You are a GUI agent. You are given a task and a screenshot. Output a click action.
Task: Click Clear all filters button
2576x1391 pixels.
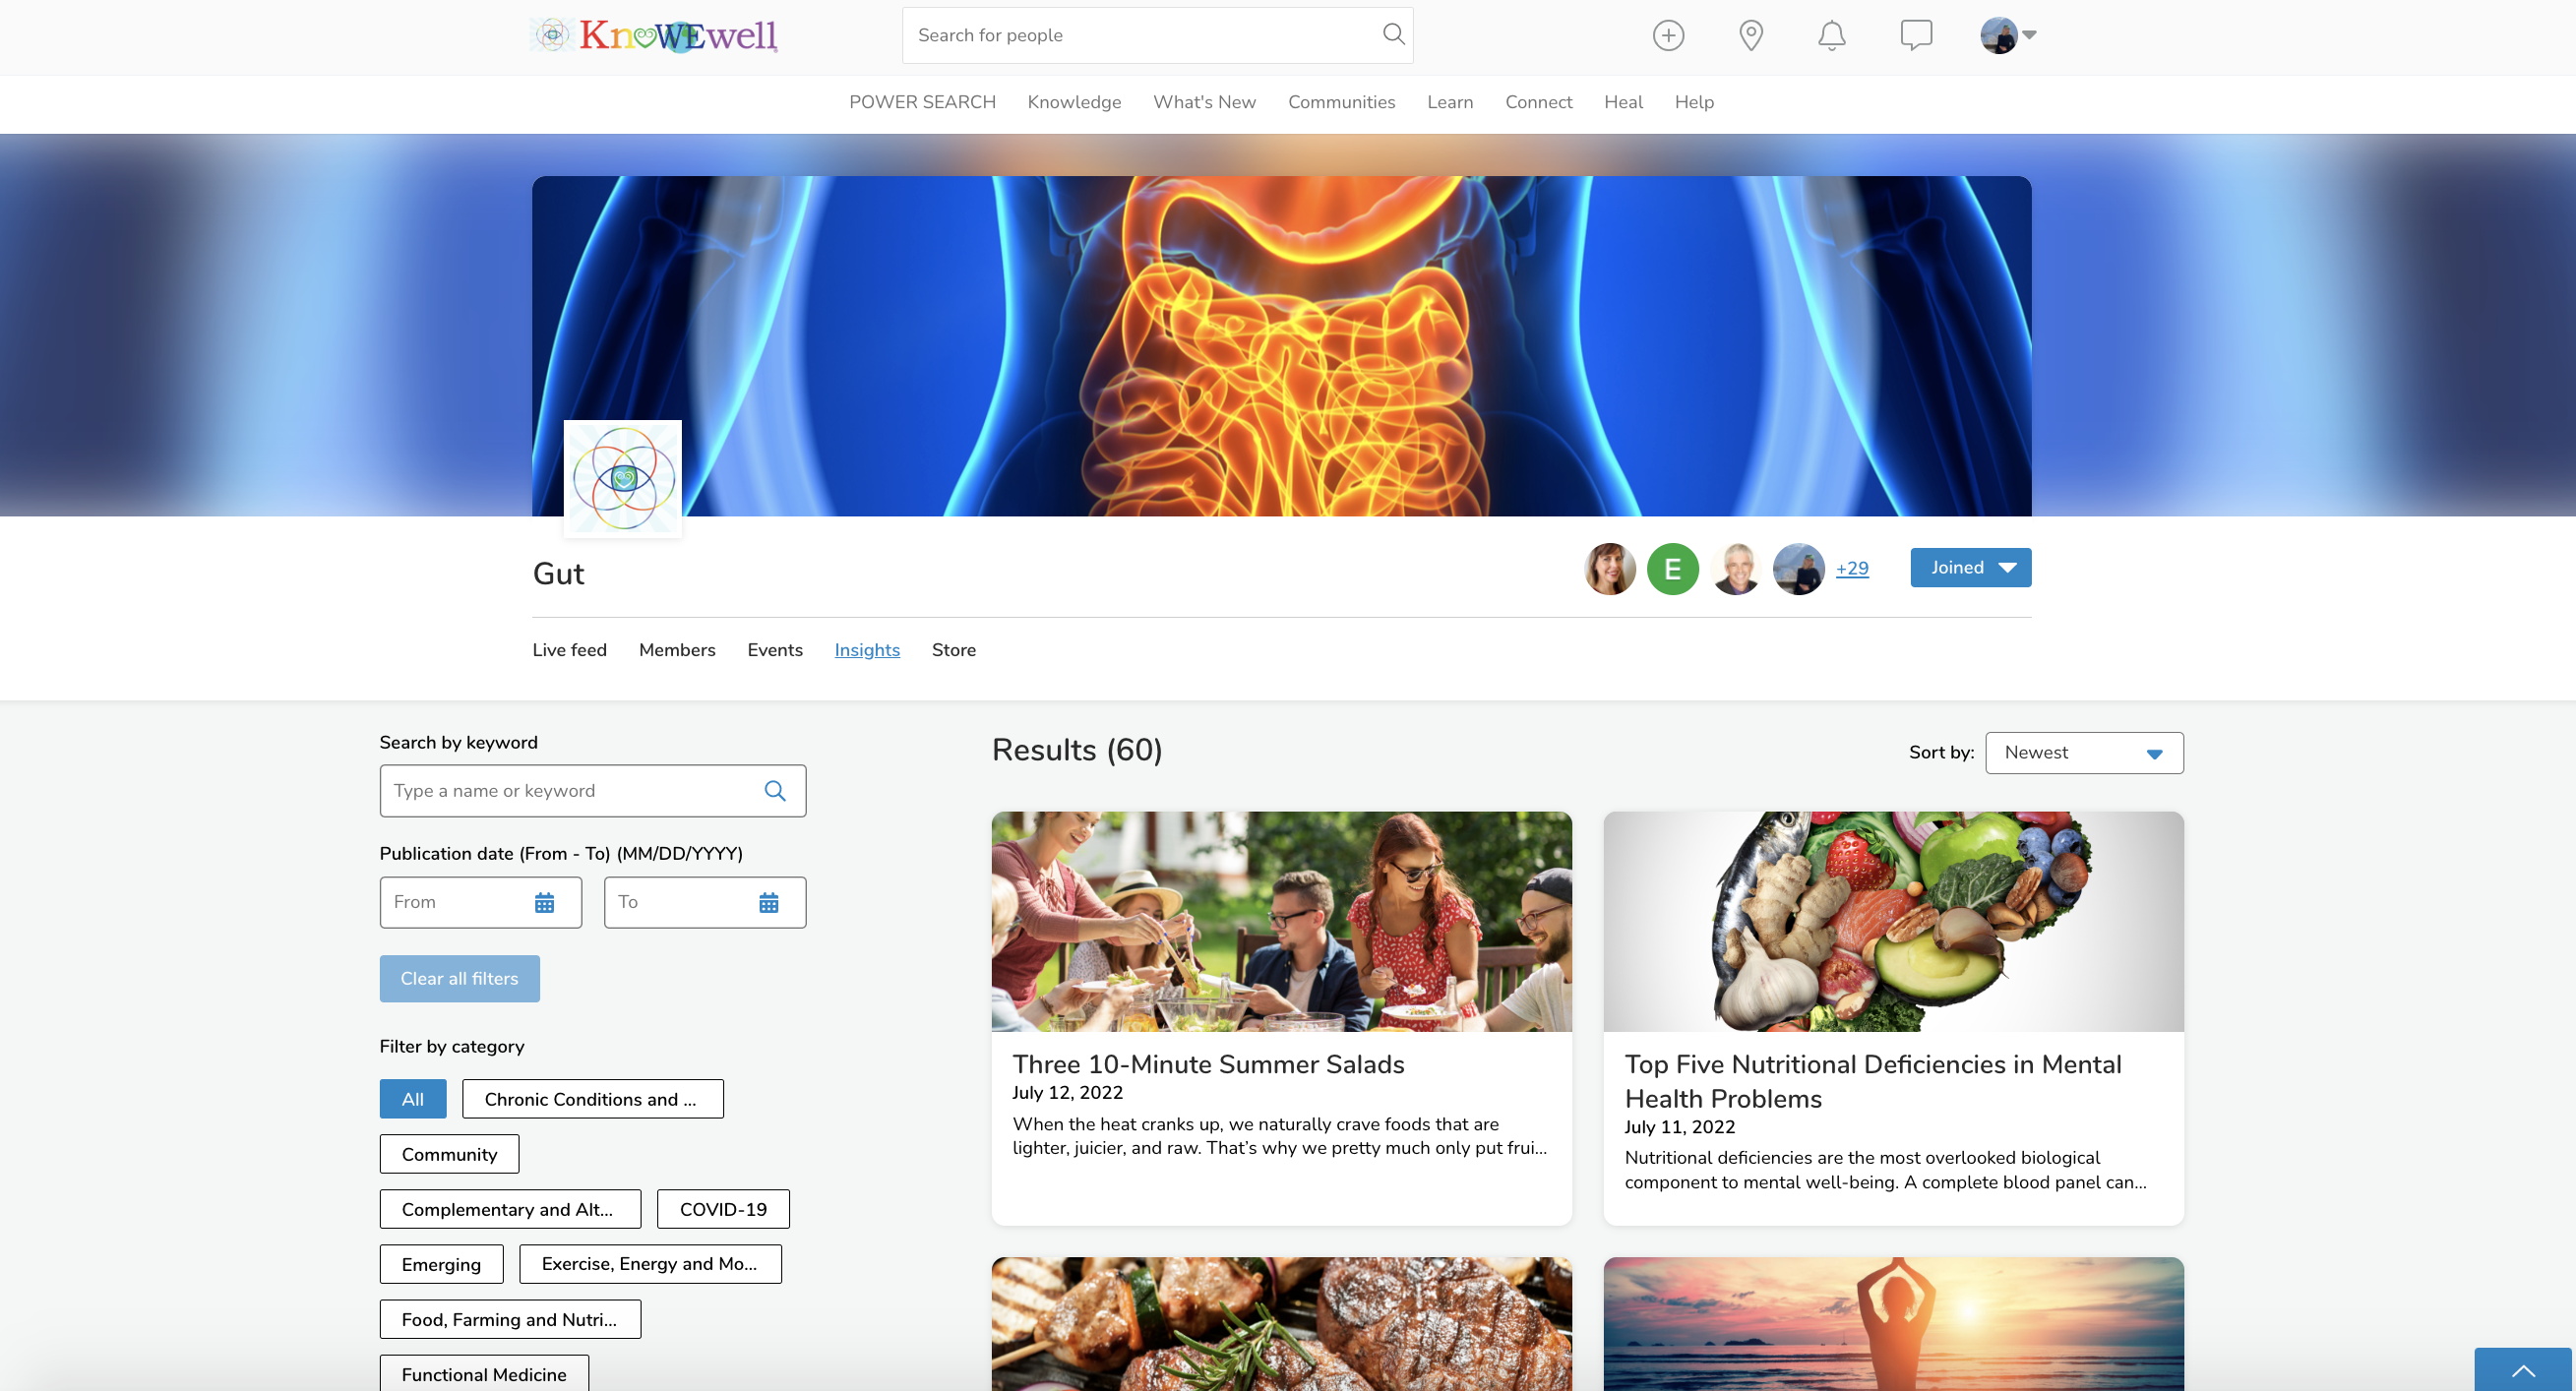point(459,978)
